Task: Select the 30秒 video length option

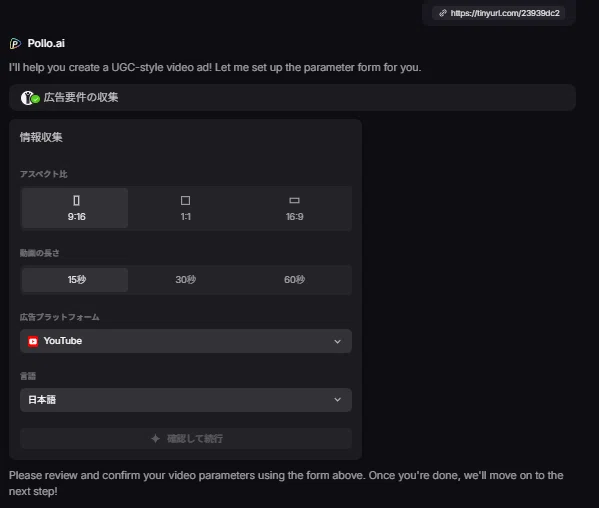Action: pyautogui.click(x=186, y=280)
